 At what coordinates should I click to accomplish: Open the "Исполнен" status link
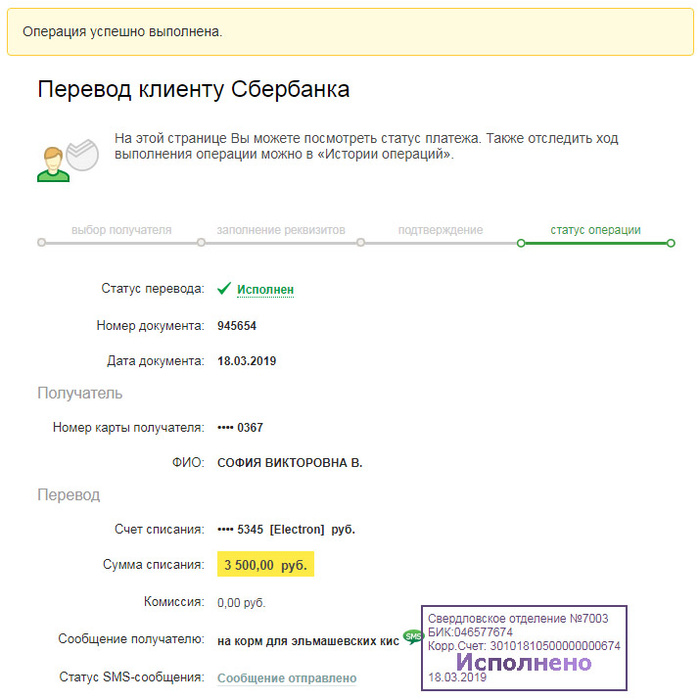point(265,290)
